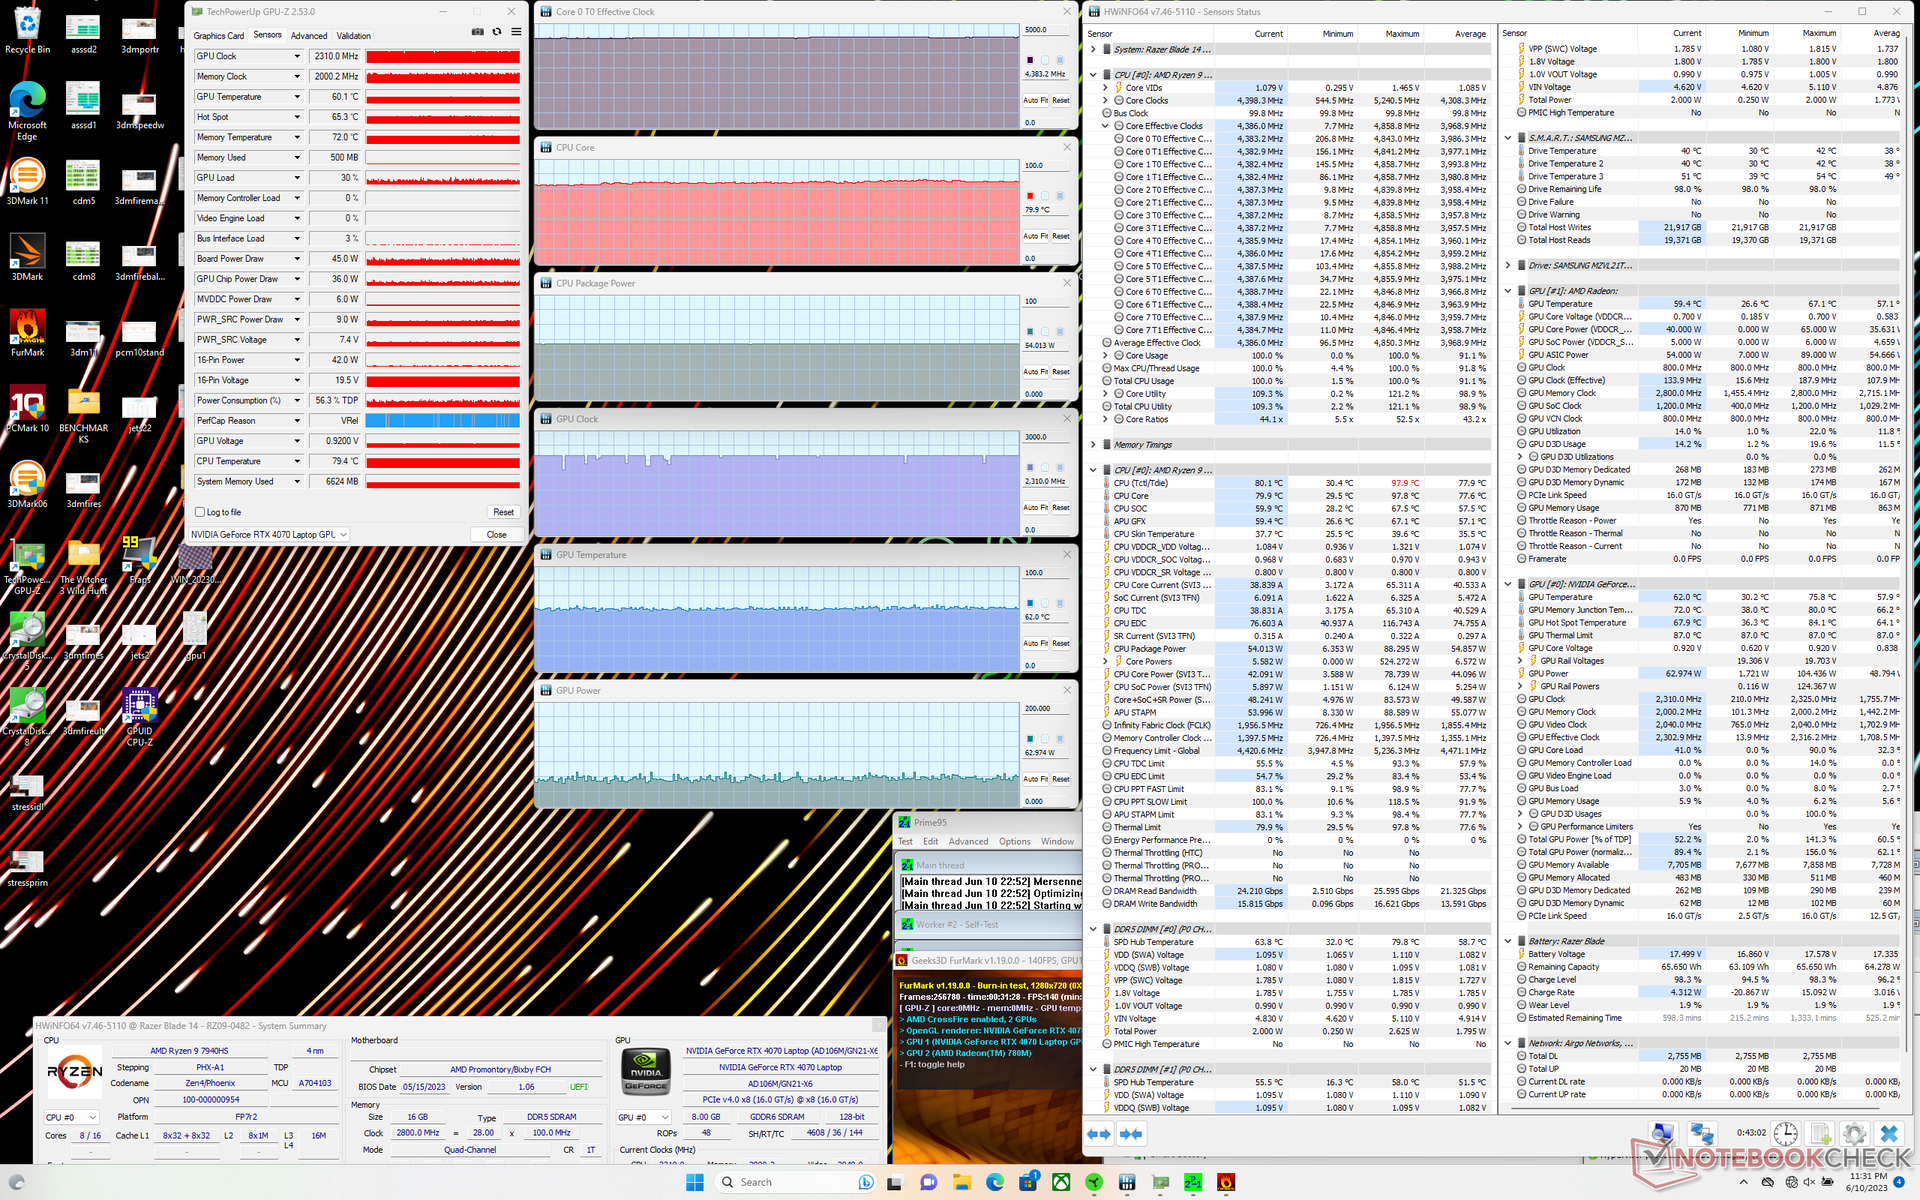This screenshot has width=1920, height=1200.
Task: Click the GPU-Z screenshot camera icon
Action: [x=478, y=32]
